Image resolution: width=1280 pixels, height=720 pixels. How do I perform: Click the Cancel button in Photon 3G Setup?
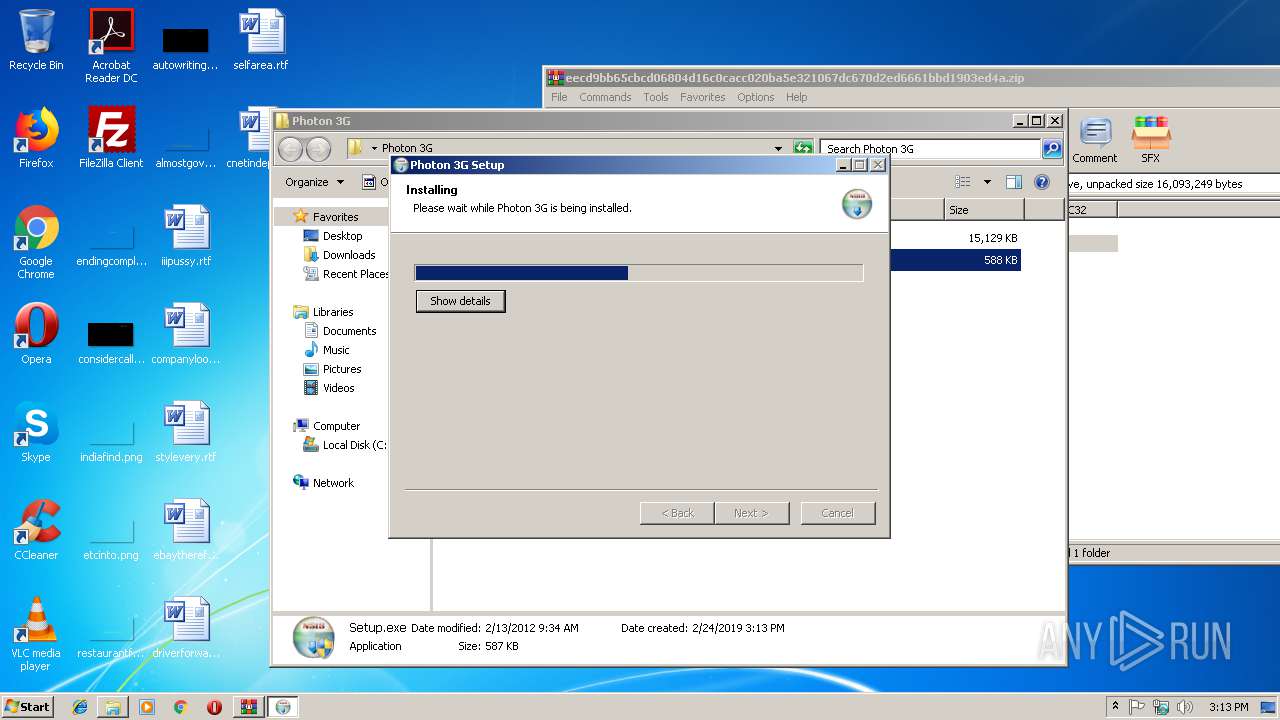click(837, 513)
